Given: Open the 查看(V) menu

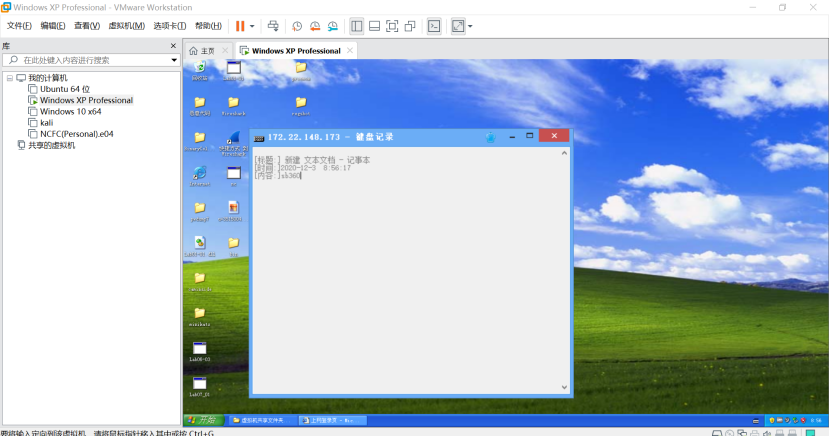Looking at the screenshot, I should 87,25.
